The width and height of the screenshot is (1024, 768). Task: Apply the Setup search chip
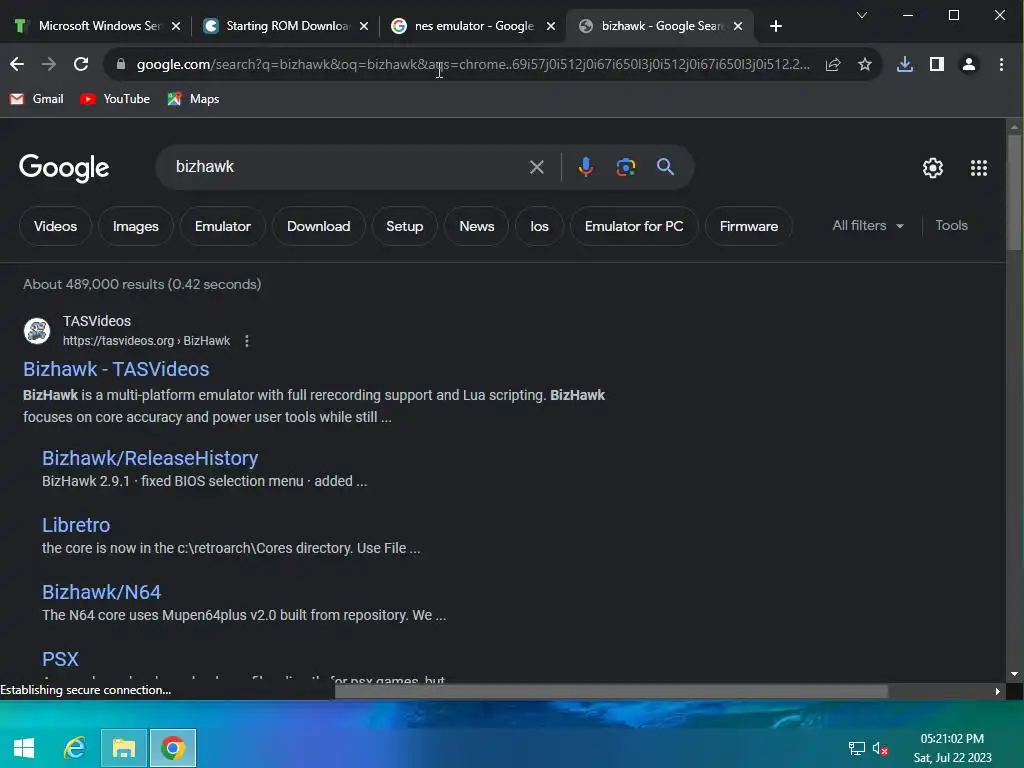[x=404, y=226]
